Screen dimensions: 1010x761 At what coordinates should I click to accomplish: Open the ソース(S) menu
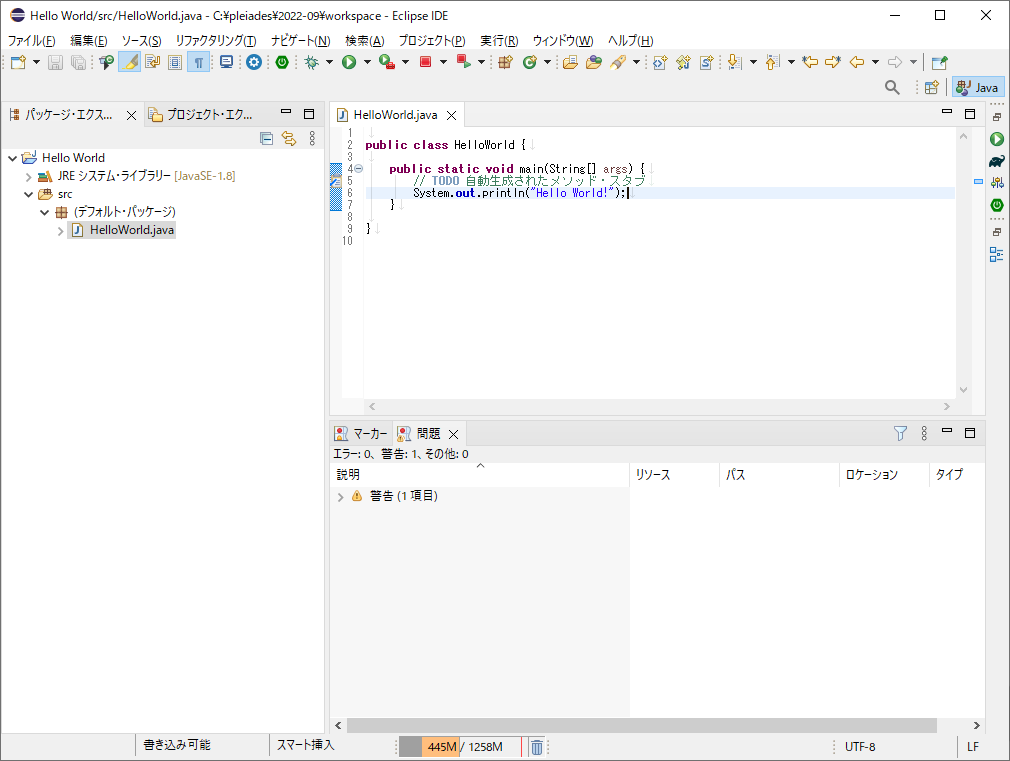coord(142,41)
